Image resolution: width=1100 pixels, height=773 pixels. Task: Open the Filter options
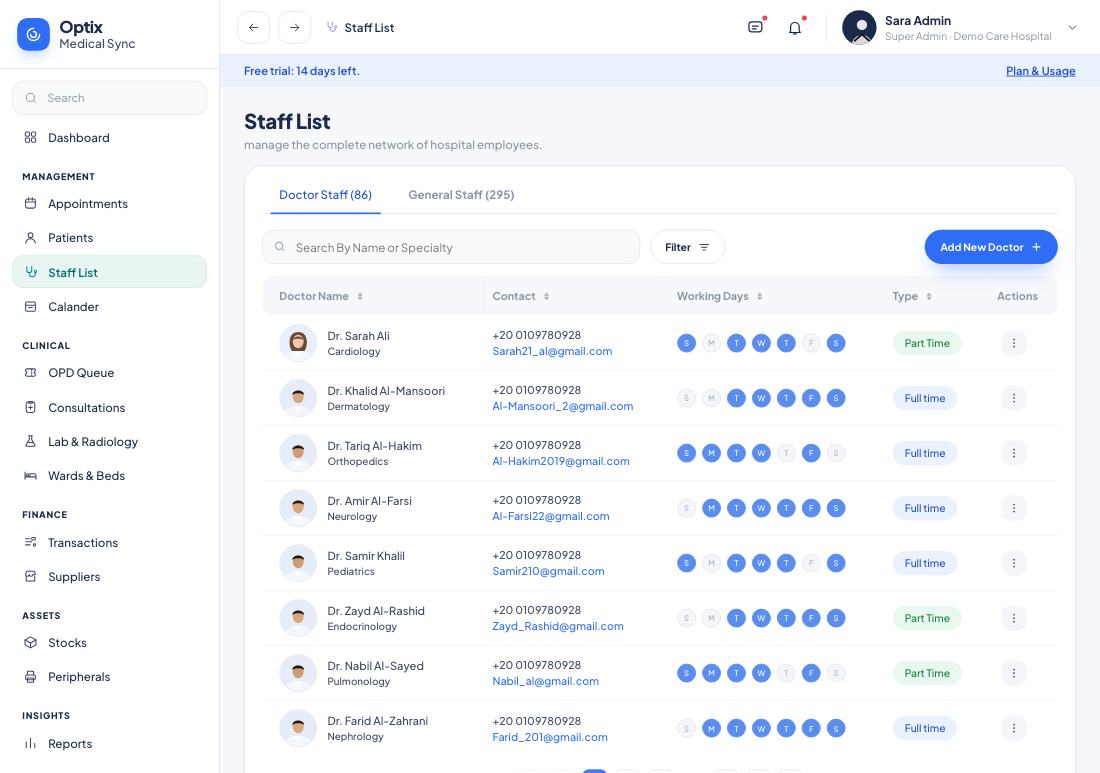(688, 247)
